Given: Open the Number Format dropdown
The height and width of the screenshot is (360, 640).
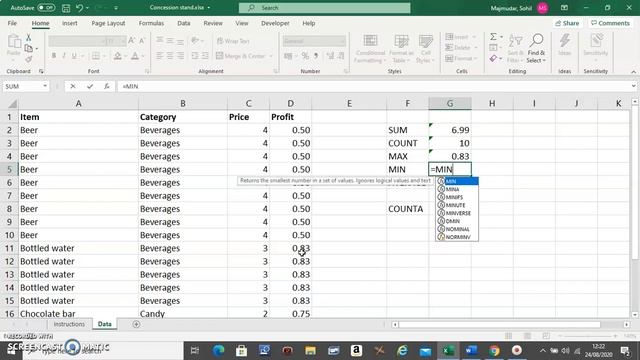Looking at the screenshot, I should point(342,41).
